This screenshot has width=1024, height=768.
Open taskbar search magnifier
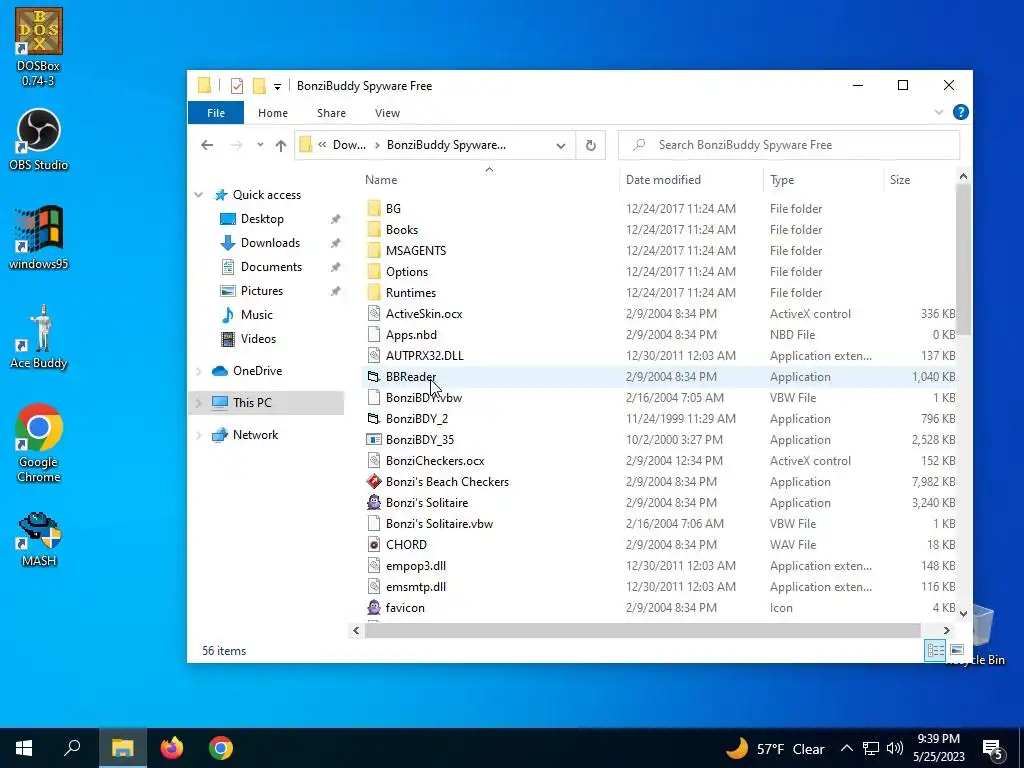click(x=72, y=748)
